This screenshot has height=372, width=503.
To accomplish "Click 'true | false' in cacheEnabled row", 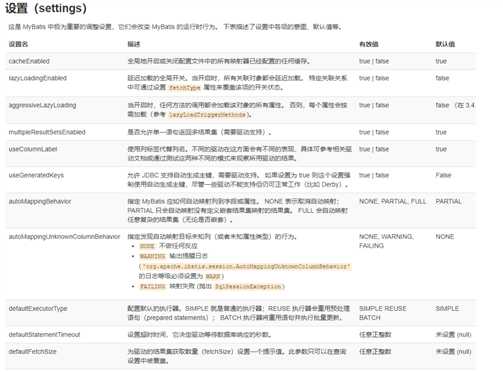I will click(x=374, y=61).
